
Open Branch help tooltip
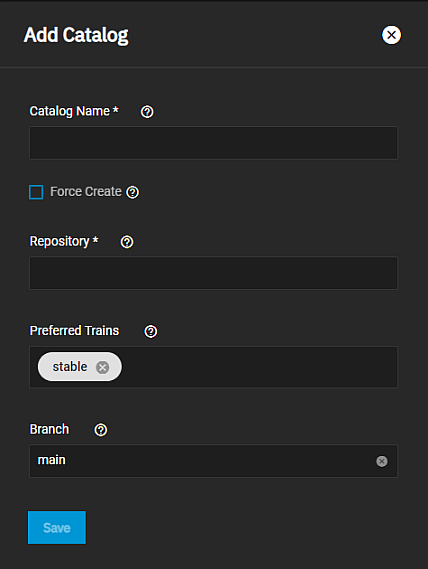pyautogui.click(x=101, y=430)
